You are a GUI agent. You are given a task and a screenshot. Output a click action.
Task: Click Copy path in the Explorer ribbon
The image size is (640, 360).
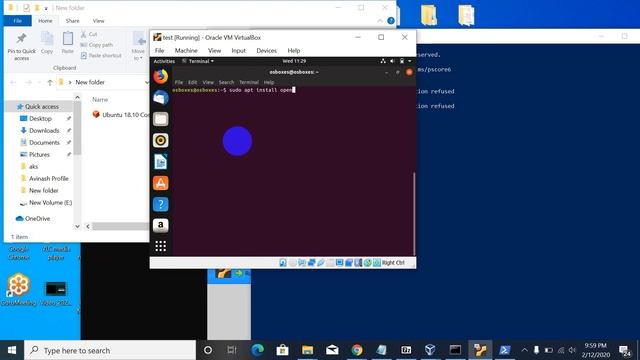point(97,45)
